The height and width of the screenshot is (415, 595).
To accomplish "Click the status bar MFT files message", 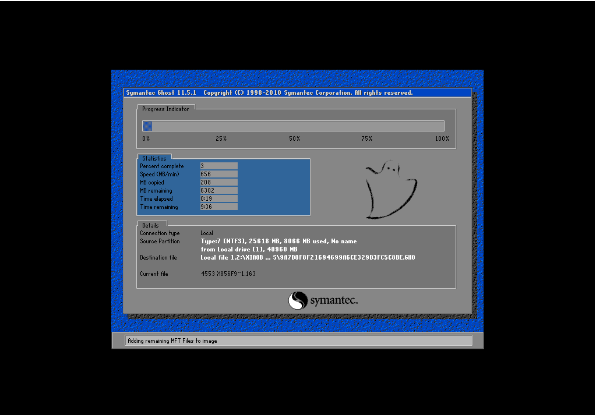I will 172,341.
